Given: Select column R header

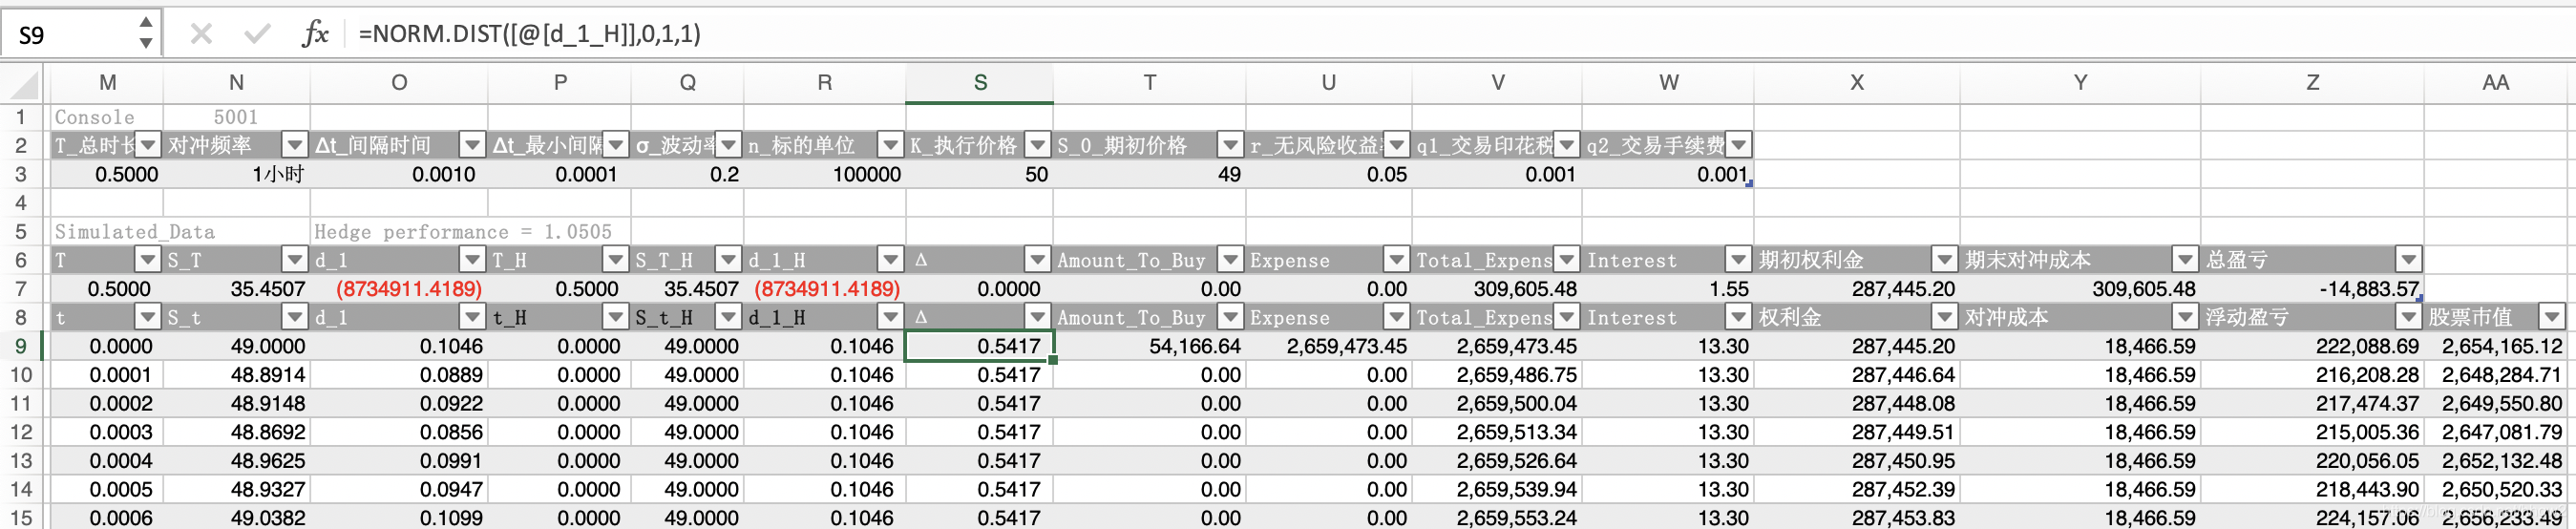Looking at the screenshot, I should [x=824, y=83].
